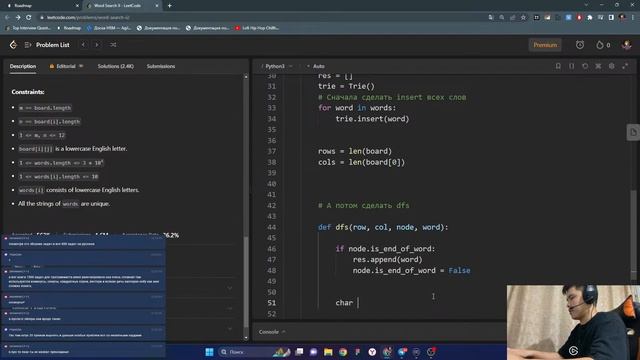Enter fullscreen editor mode icon
640x360 pixels.
[625, 66]
